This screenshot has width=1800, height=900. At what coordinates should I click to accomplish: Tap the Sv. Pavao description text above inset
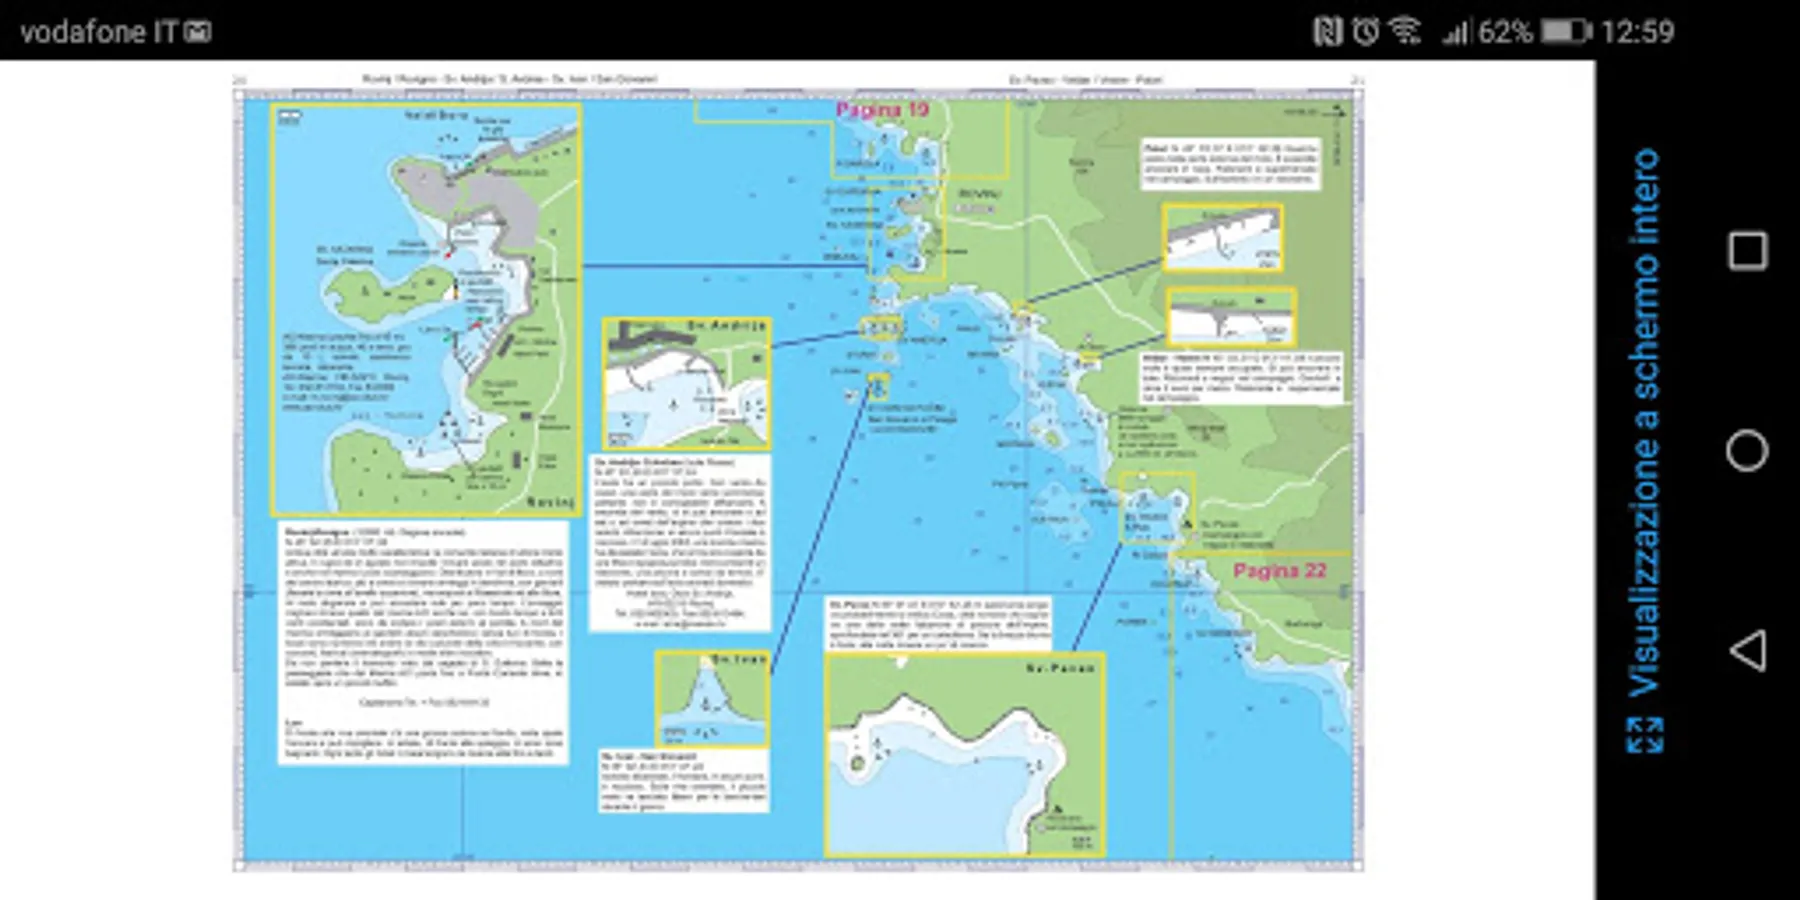pyautogui.click(x=939, y=624)
